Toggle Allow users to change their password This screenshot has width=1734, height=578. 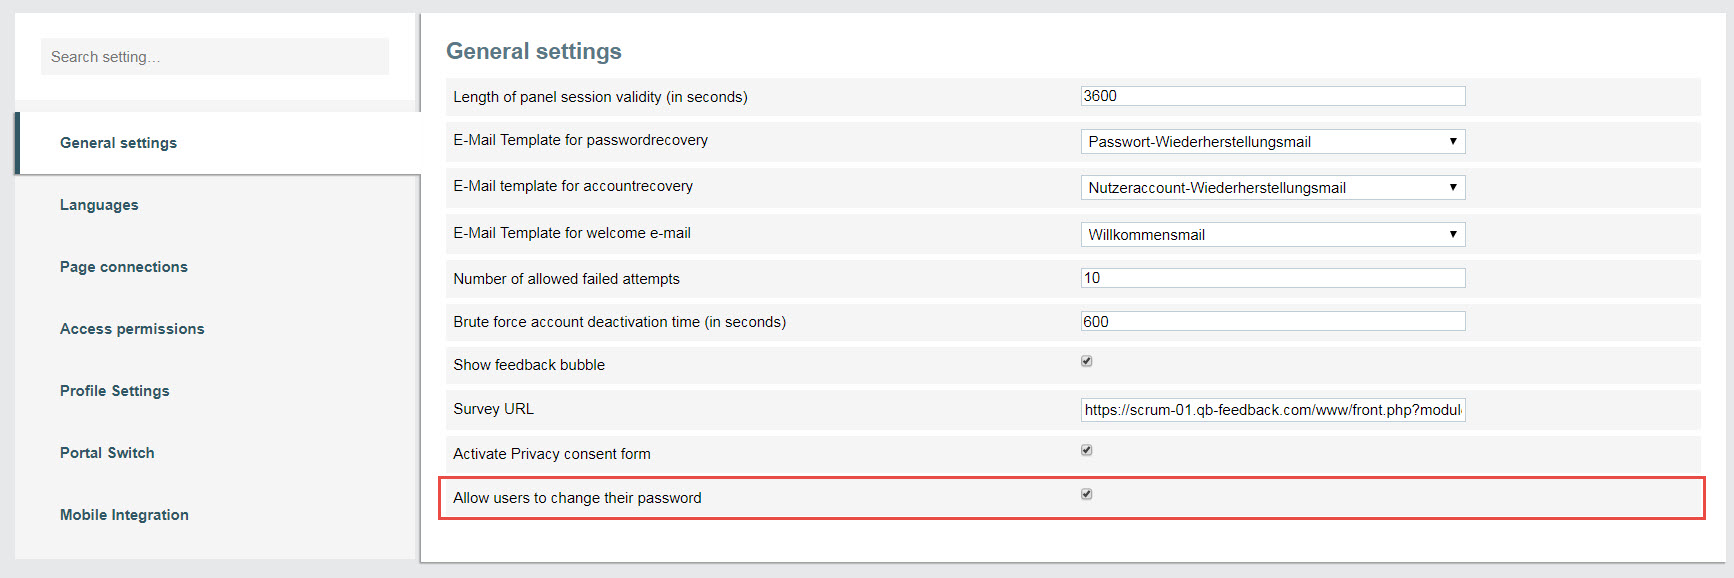(1086, 494)
